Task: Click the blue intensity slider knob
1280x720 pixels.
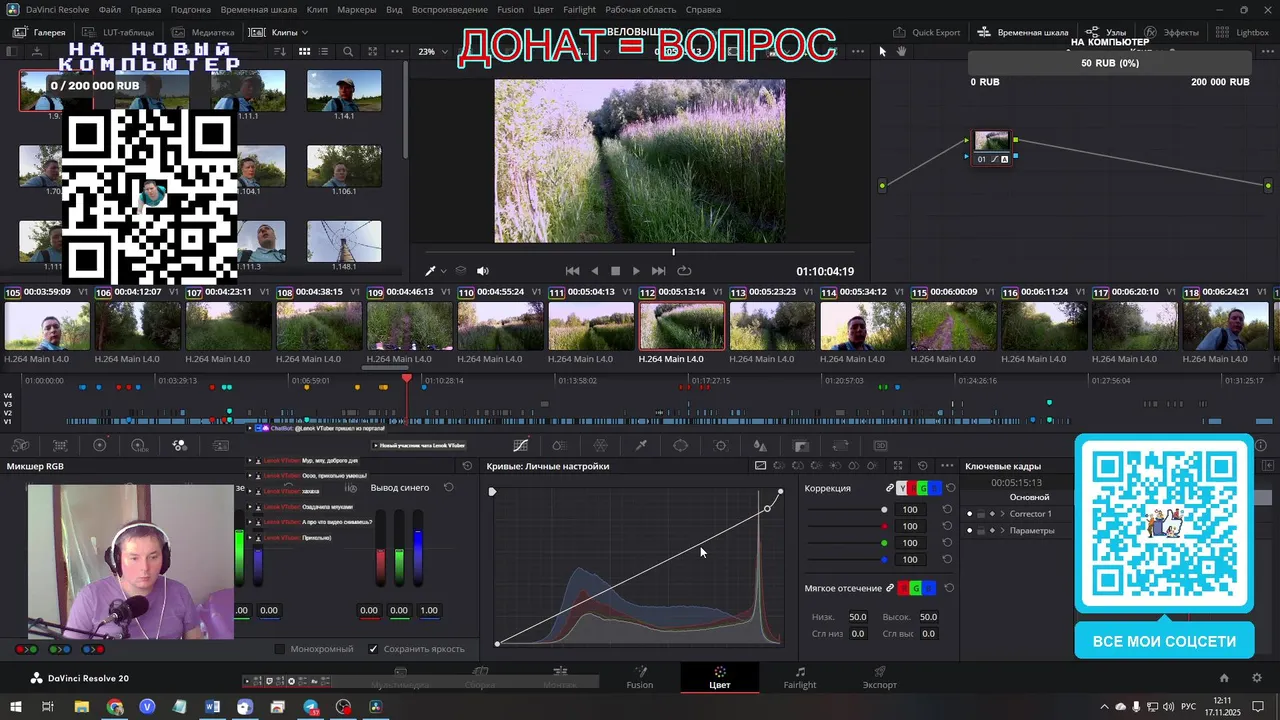Action: tap(884, 560)
